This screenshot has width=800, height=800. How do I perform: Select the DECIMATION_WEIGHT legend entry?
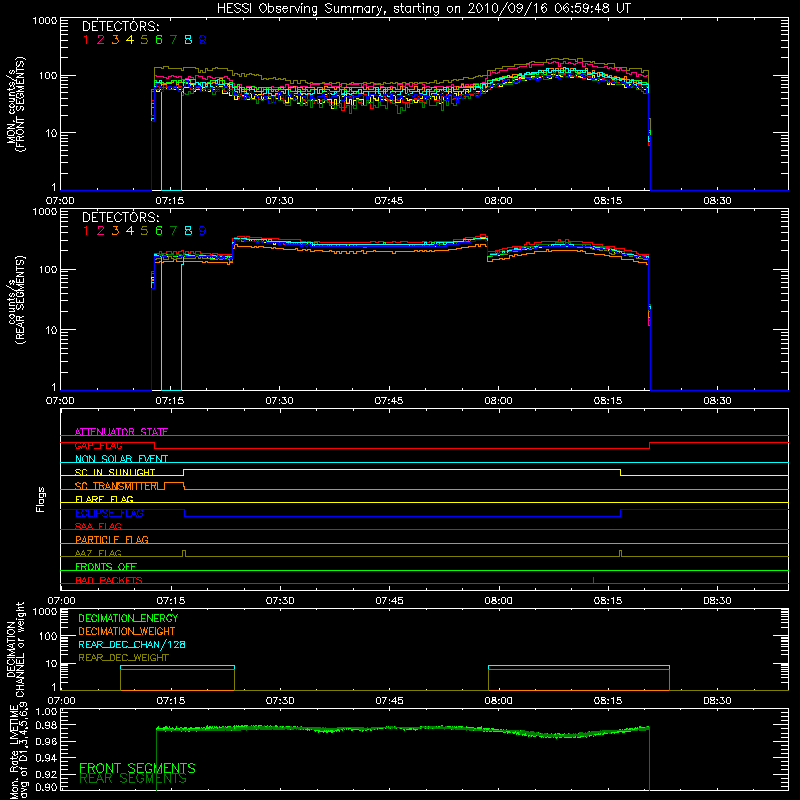[x=127, y=631]
